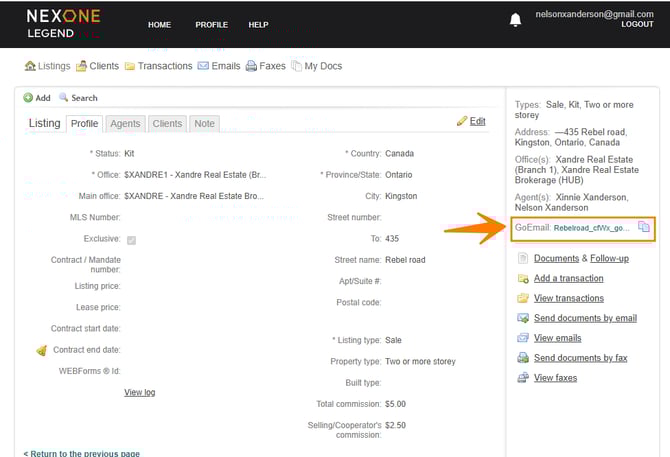Toggle the Exclusive checkbox
Screen dimensions: 670x457
coord(131,239)
